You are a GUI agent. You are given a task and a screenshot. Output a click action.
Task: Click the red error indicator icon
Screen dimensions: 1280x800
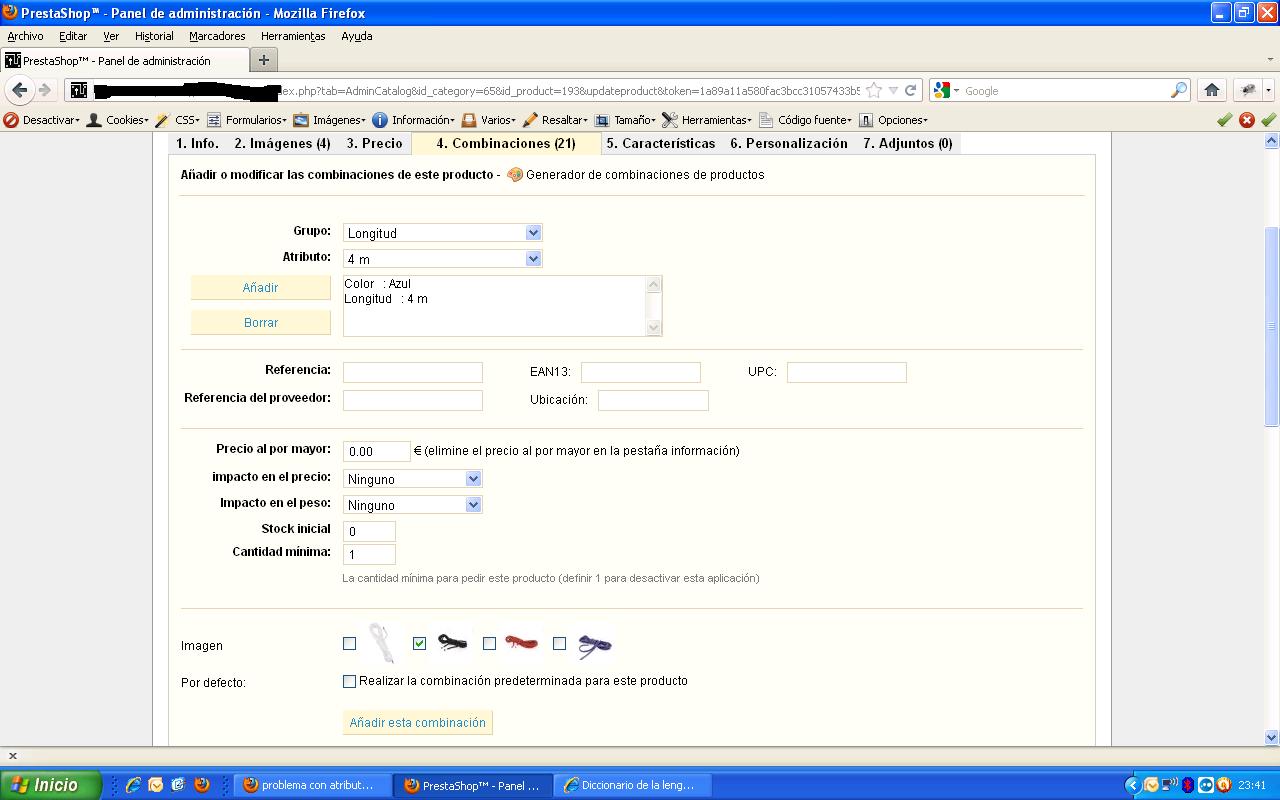(x=1247, y=120)
